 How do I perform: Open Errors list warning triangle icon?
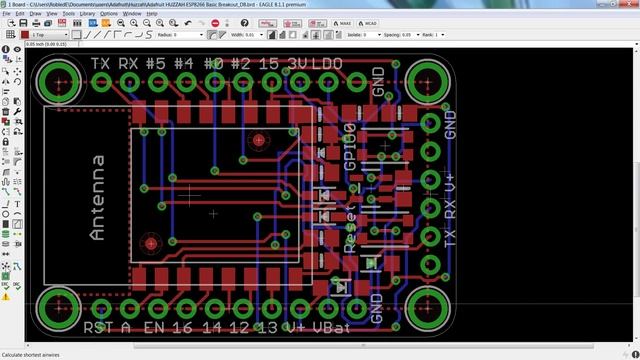(6, 297)
